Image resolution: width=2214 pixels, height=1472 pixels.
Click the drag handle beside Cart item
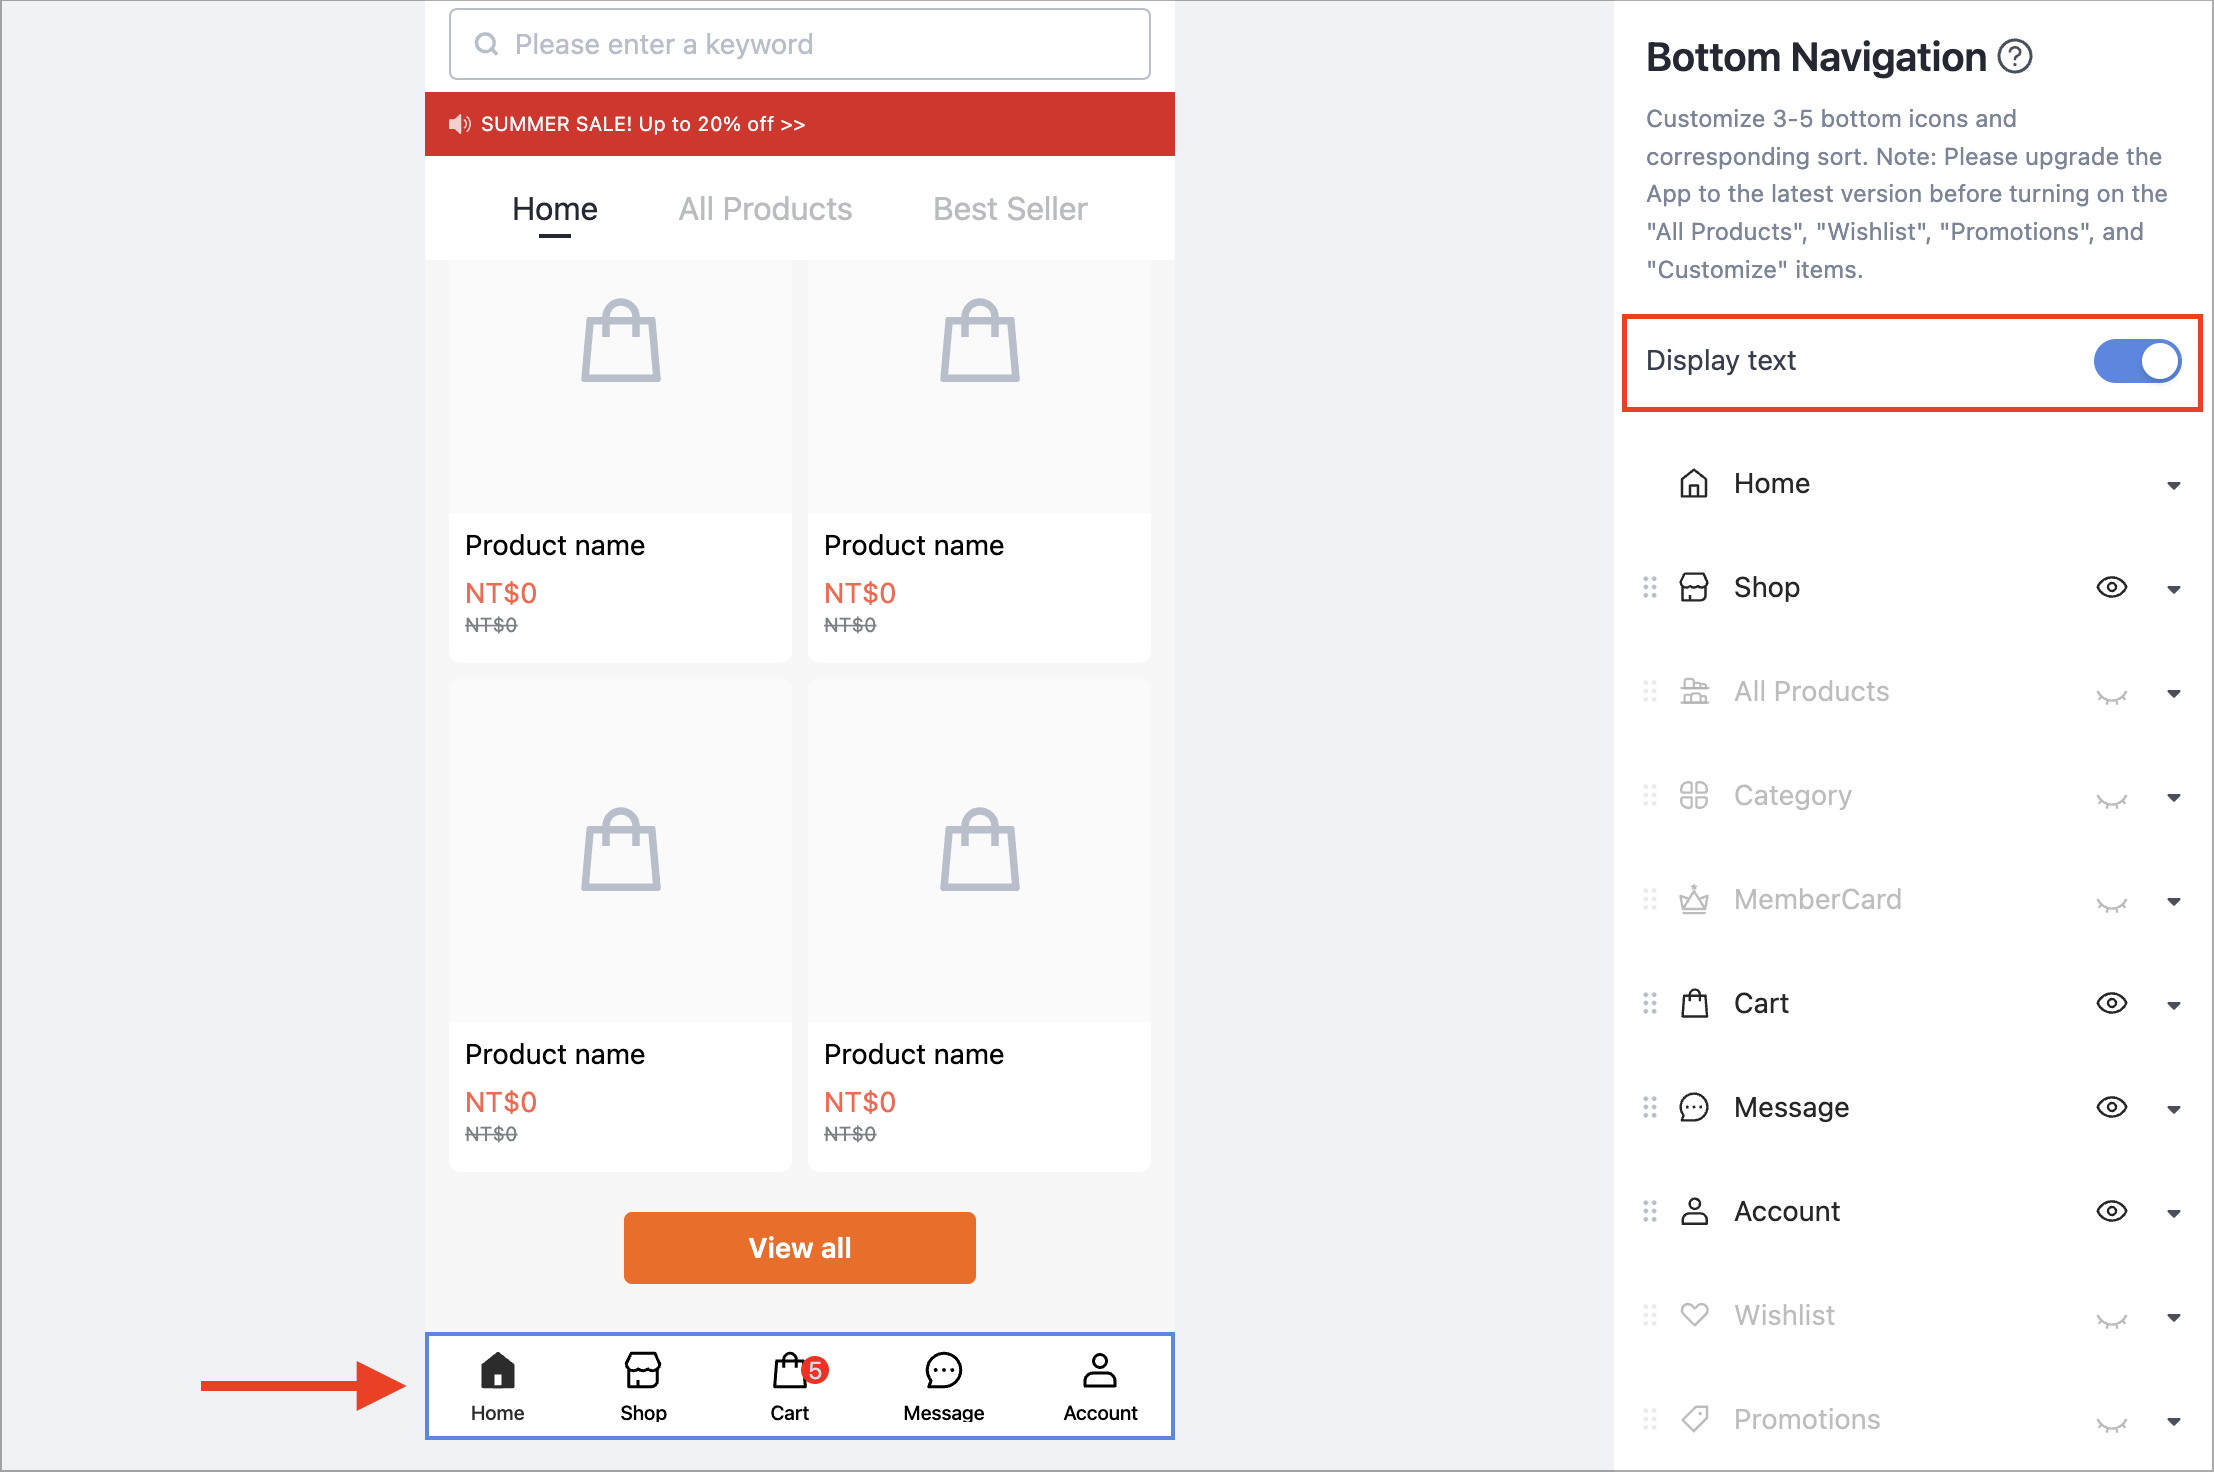click(x=1650, y=1003)
